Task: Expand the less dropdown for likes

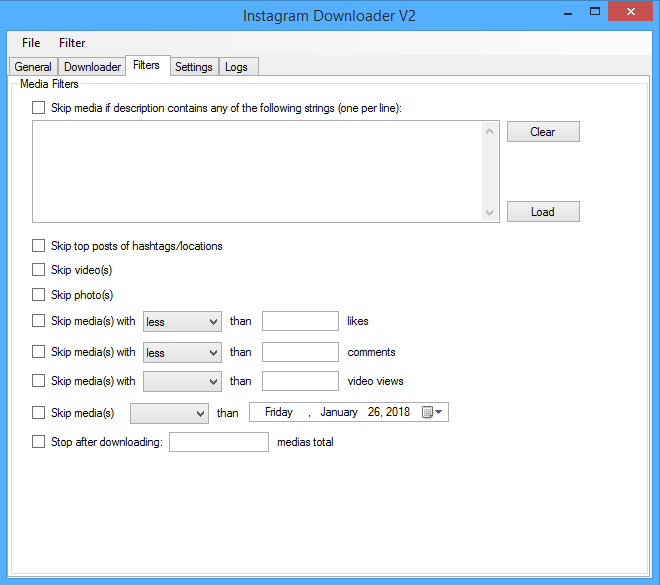Action: pyautogui.click(x=182, y=322)
